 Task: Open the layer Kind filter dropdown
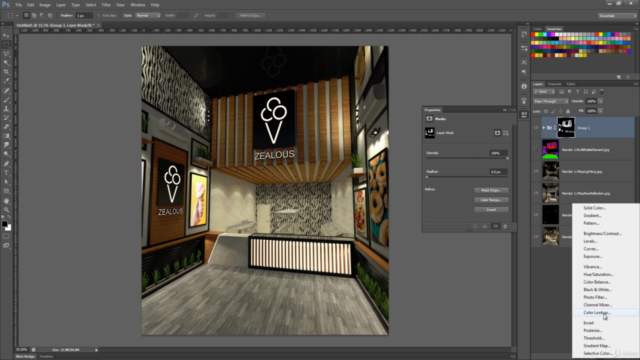coord(544,92)
